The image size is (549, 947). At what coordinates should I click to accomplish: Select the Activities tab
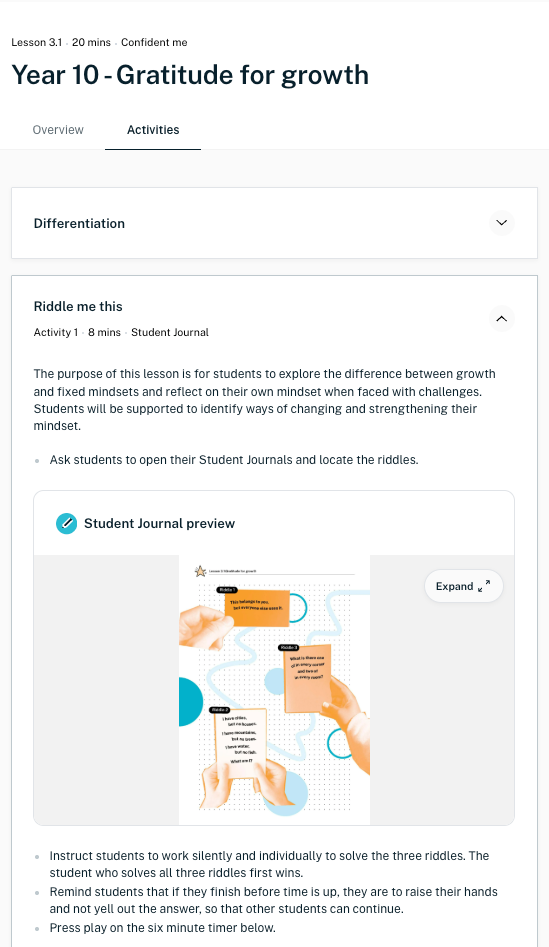tap(153, 130)
